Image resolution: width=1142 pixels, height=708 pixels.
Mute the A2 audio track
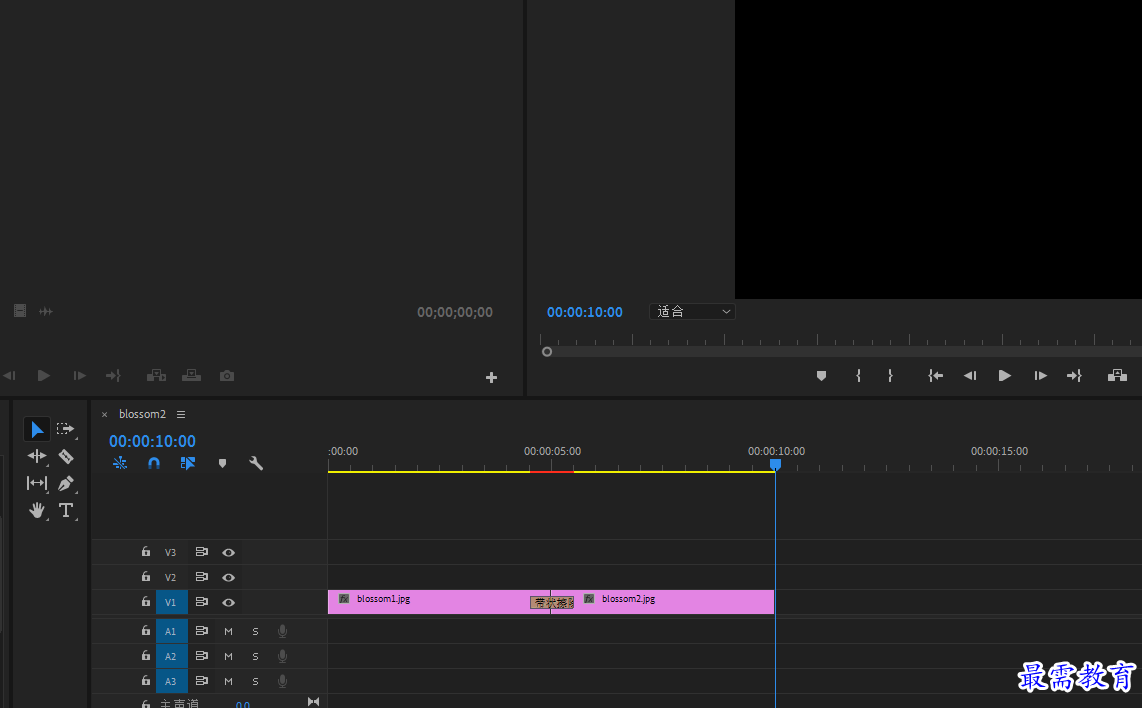[228, 656]
